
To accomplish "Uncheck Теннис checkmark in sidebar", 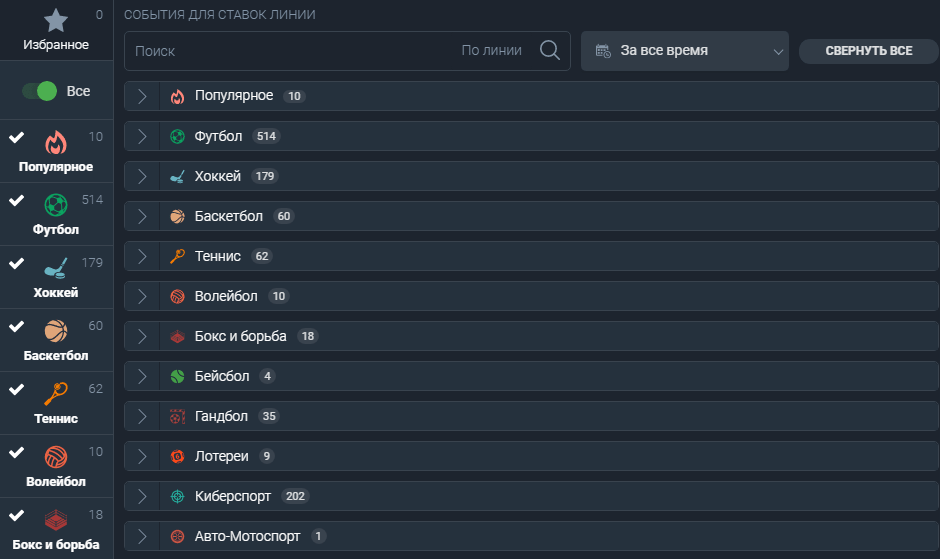I will 17,389.
